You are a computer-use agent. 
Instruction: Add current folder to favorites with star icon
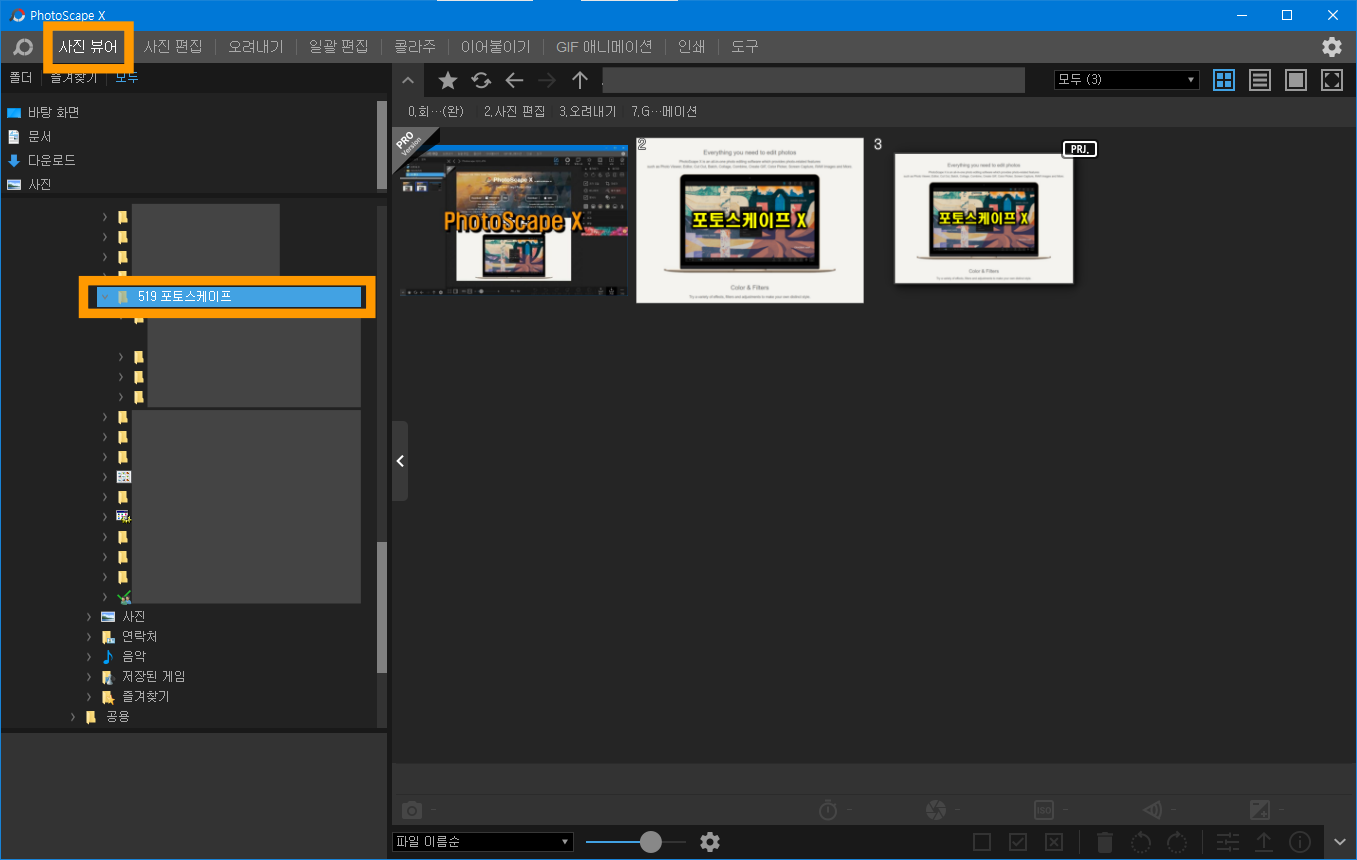(448, 80)
